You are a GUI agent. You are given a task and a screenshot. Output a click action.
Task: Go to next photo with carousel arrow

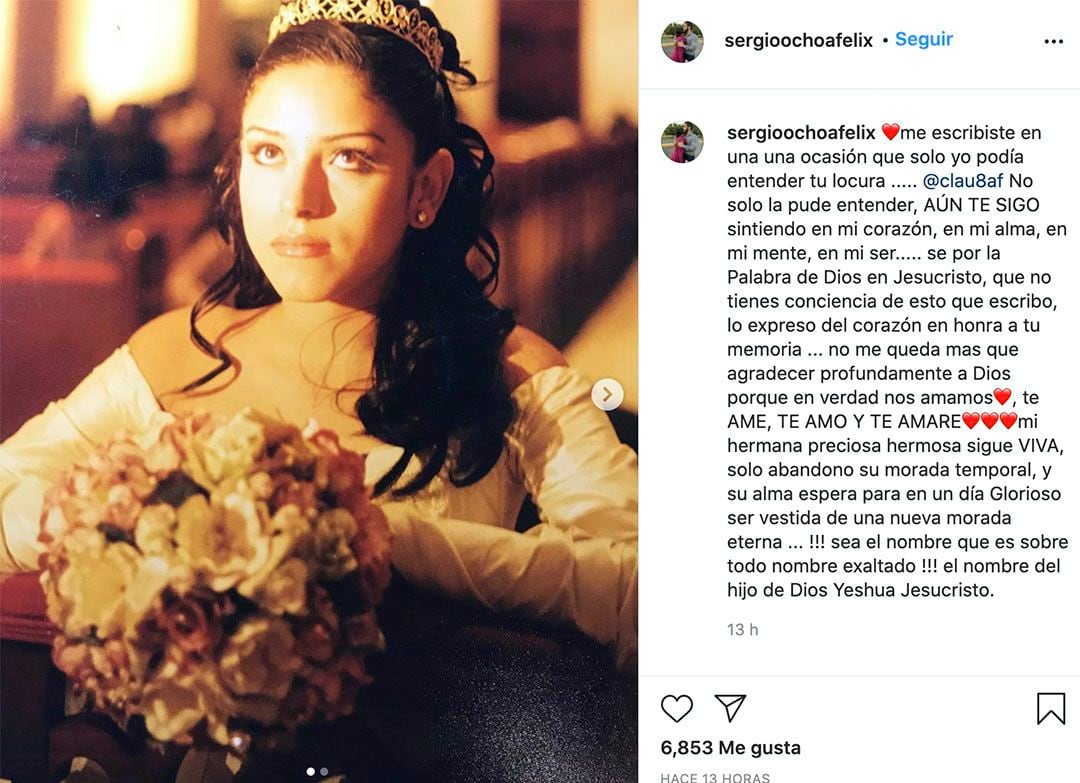coord(607,395)
